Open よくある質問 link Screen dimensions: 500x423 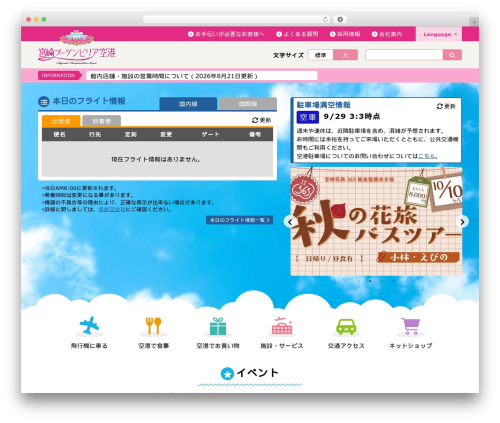(297, 34)
